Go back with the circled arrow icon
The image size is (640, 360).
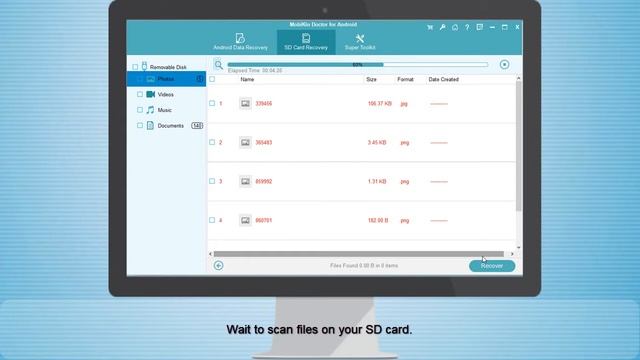pyautogui.click(x=218, y=266)
